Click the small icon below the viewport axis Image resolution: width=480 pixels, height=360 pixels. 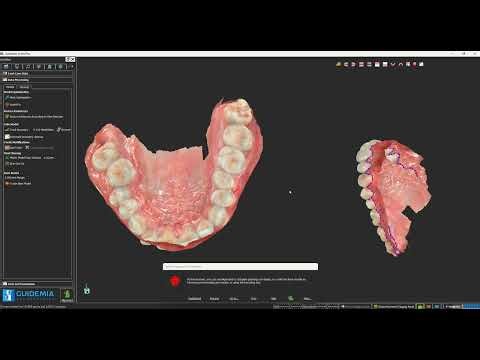click(x=87, y=291)
